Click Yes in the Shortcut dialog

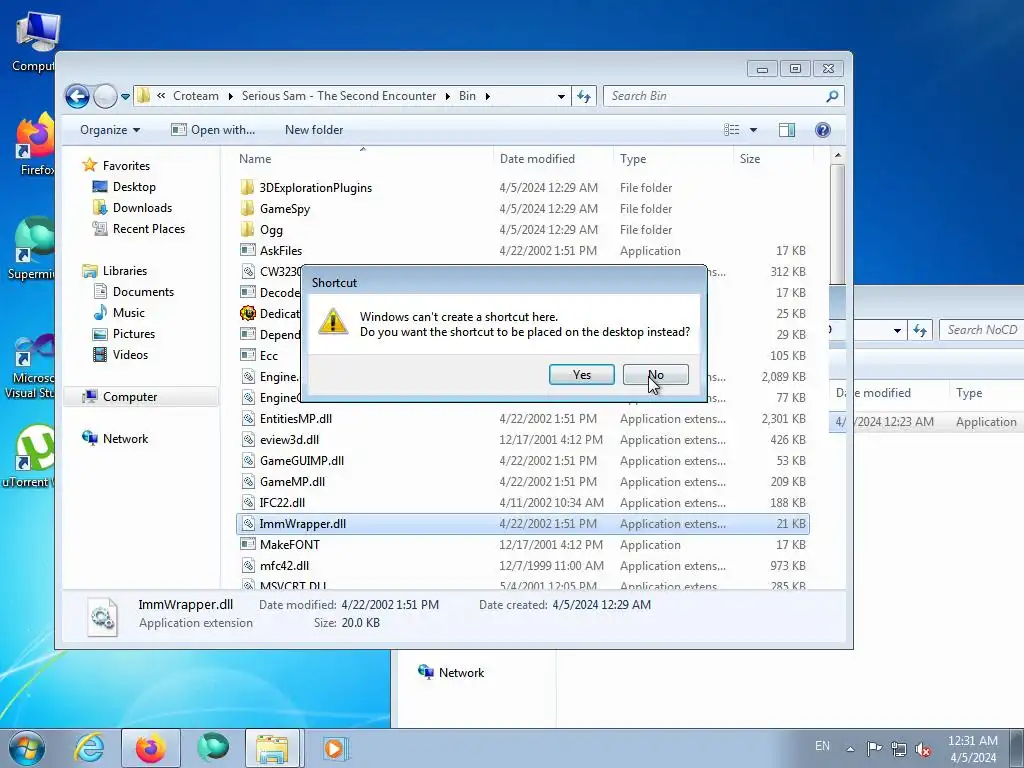(581, 375)
